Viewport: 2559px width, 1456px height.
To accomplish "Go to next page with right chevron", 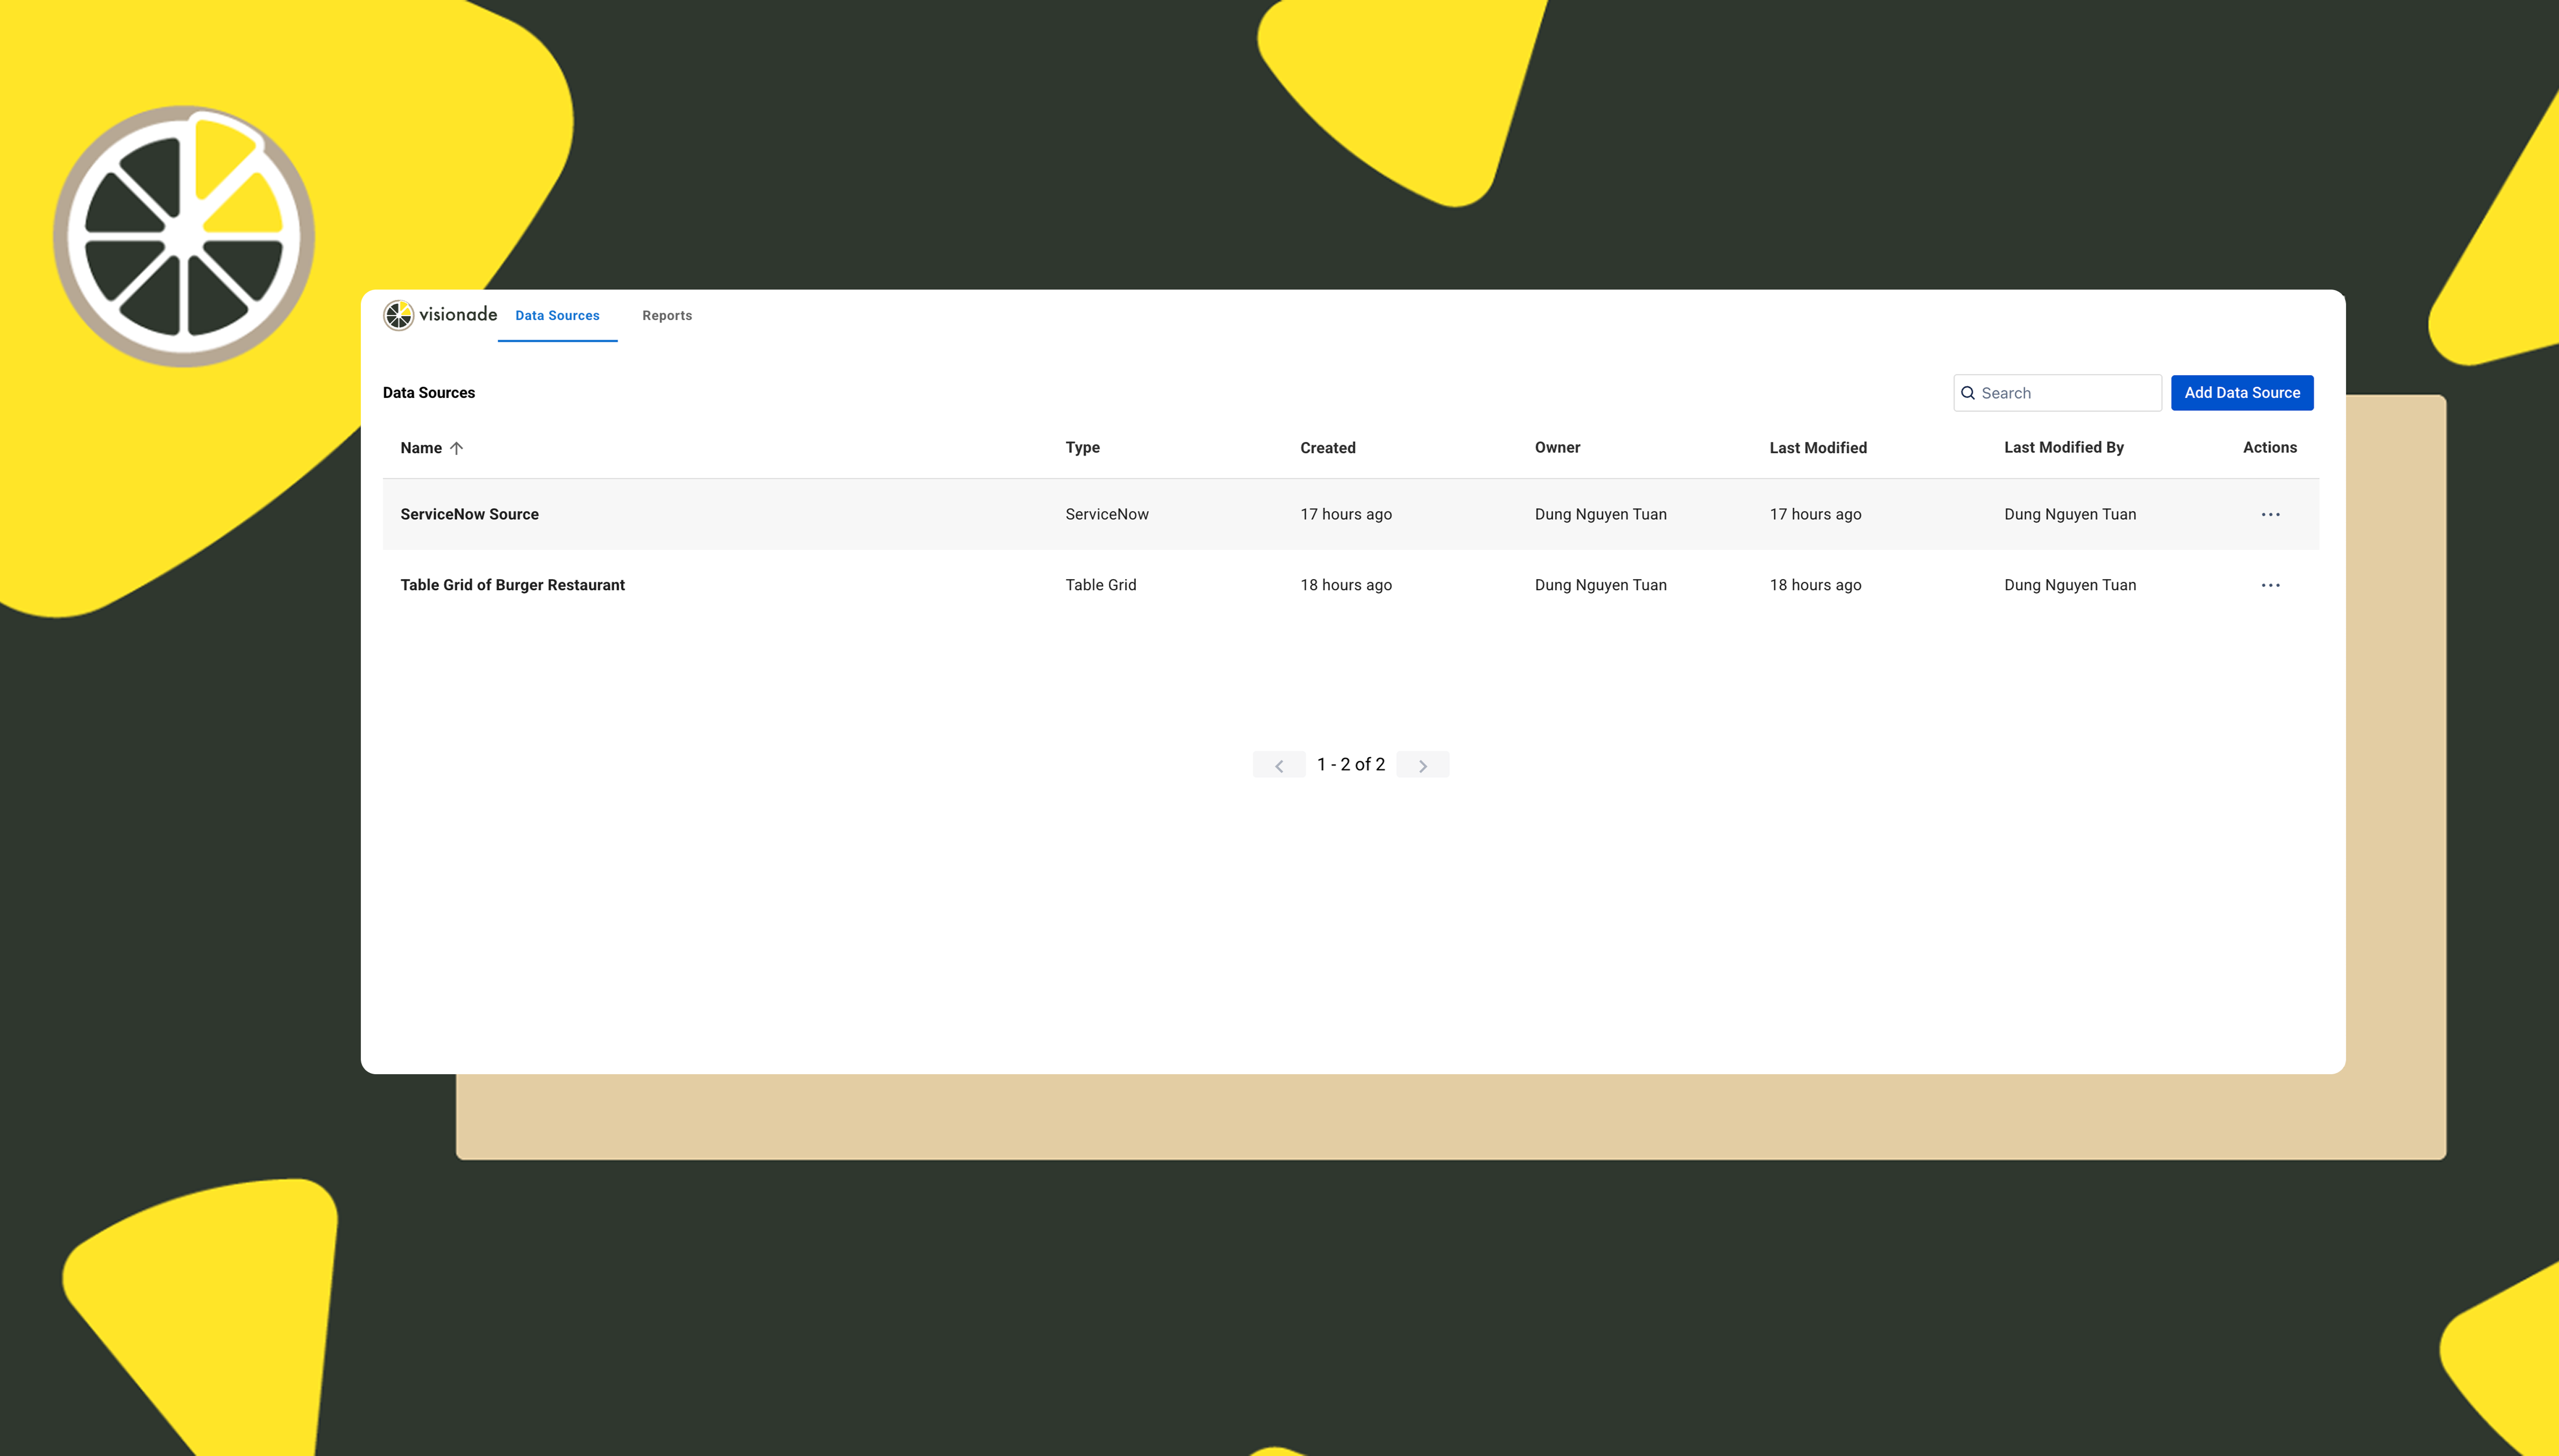I will (1422, 765).
